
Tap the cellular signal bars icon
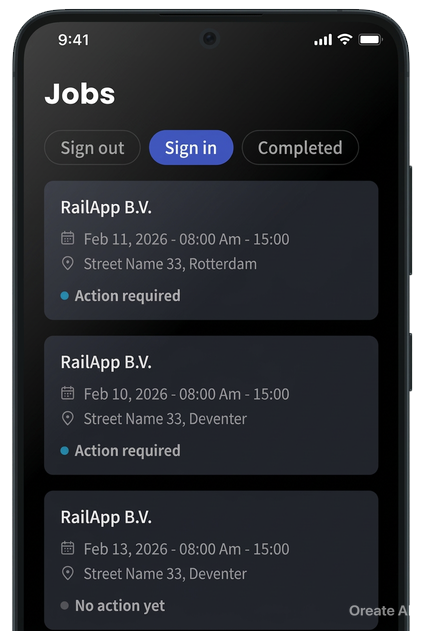click(x=323, y=39)
